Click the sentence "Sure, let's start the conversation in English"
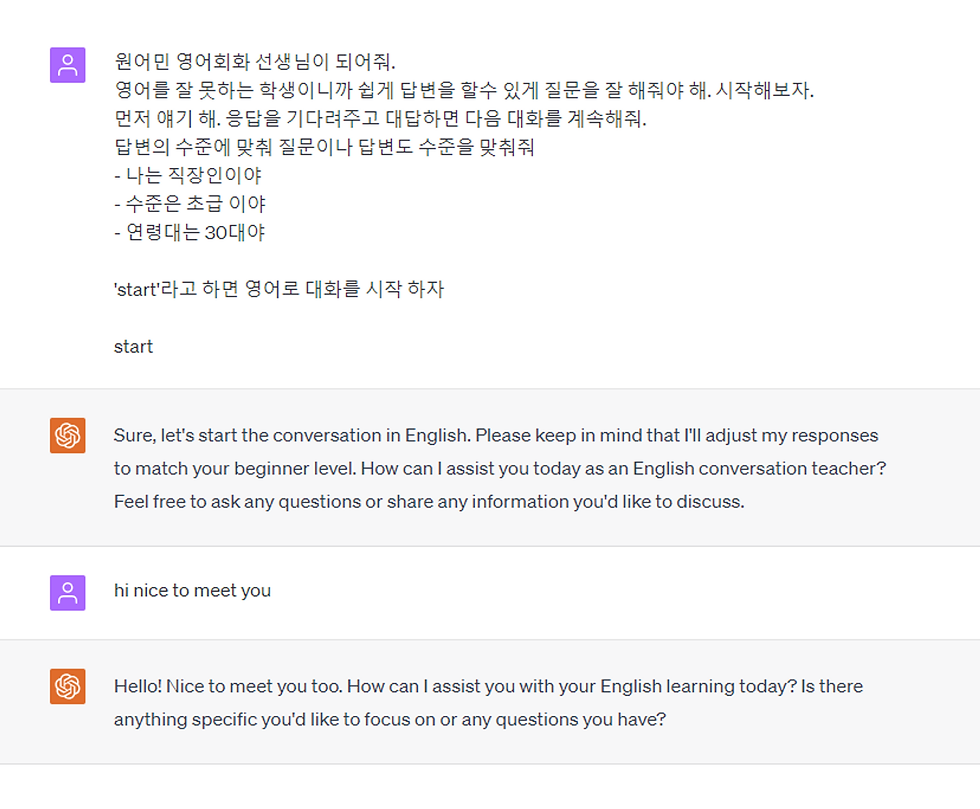Image resolution: width=980 pixels, height=809 pixels. (x=292, y=436)
